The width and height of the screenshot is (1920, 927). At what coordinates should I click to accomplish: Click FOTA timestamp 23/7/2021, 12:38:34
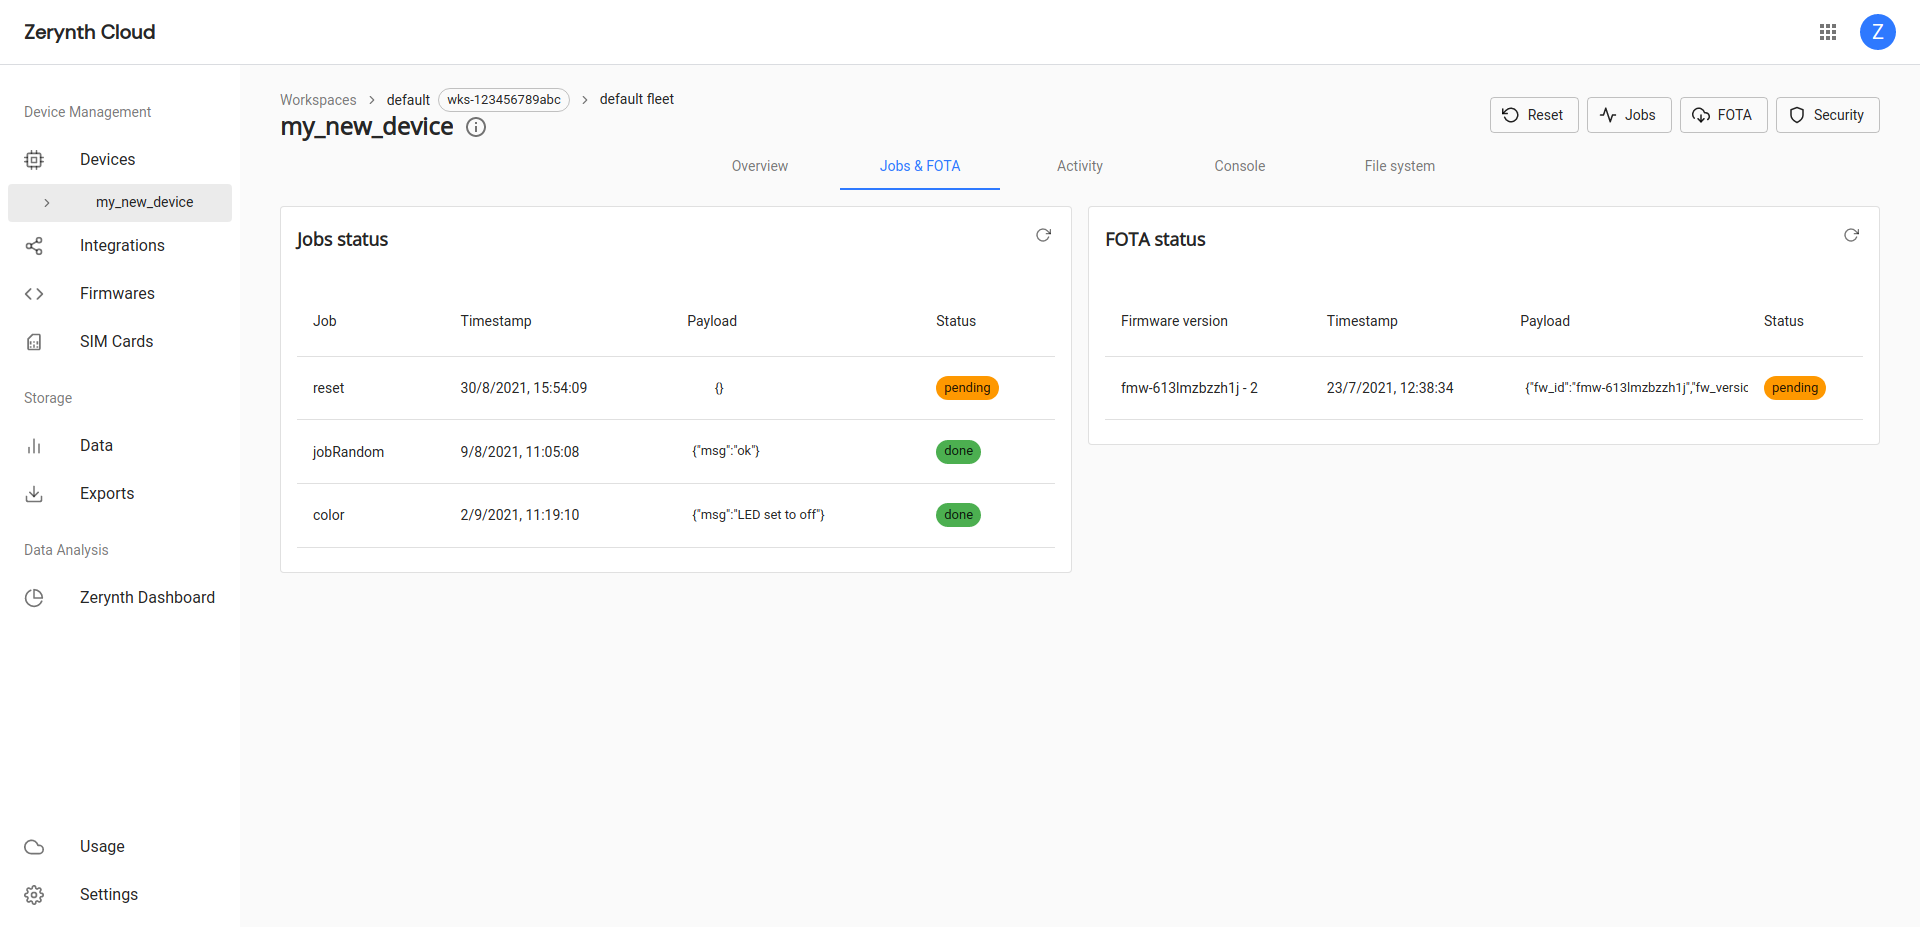point(1390,388)
